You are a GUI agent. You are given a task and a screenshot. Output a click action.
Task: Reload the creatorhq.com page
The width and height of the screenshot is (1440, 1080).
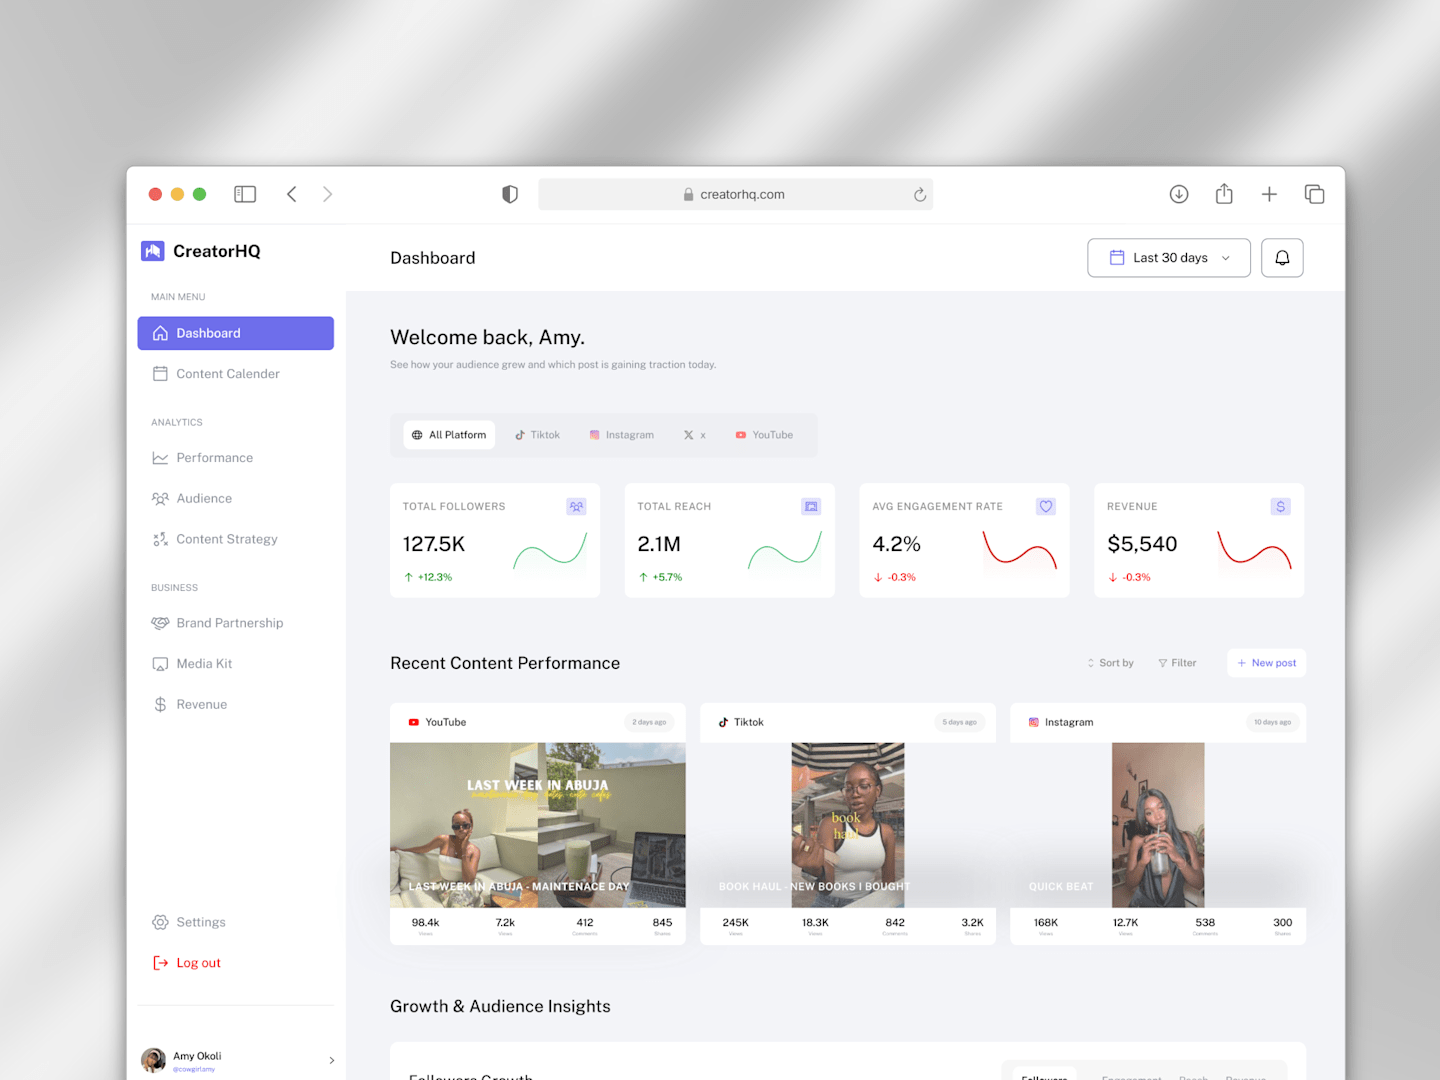coord(920,195)
